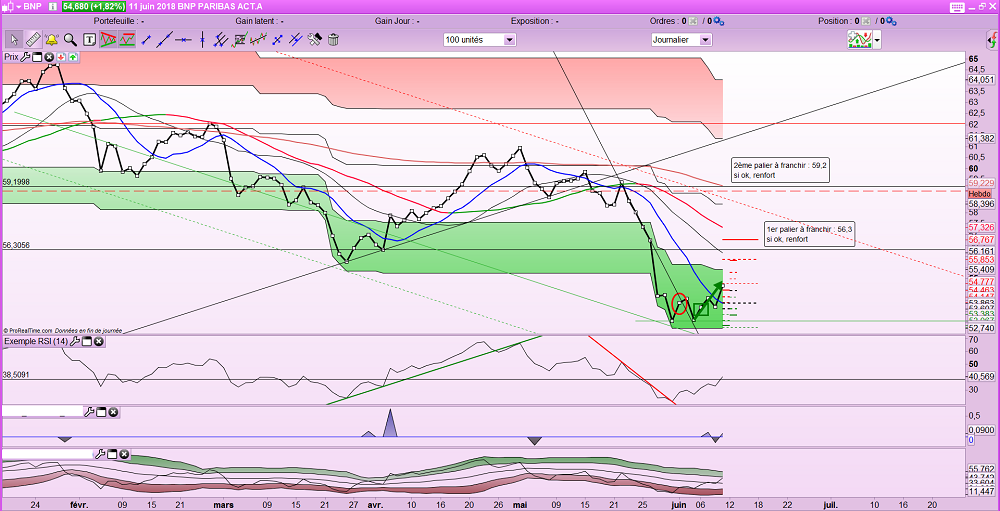Close the bottom indicator panel
Image resolution: width=1000 pixels, height=511 pixels.
(x=124, y=454)
